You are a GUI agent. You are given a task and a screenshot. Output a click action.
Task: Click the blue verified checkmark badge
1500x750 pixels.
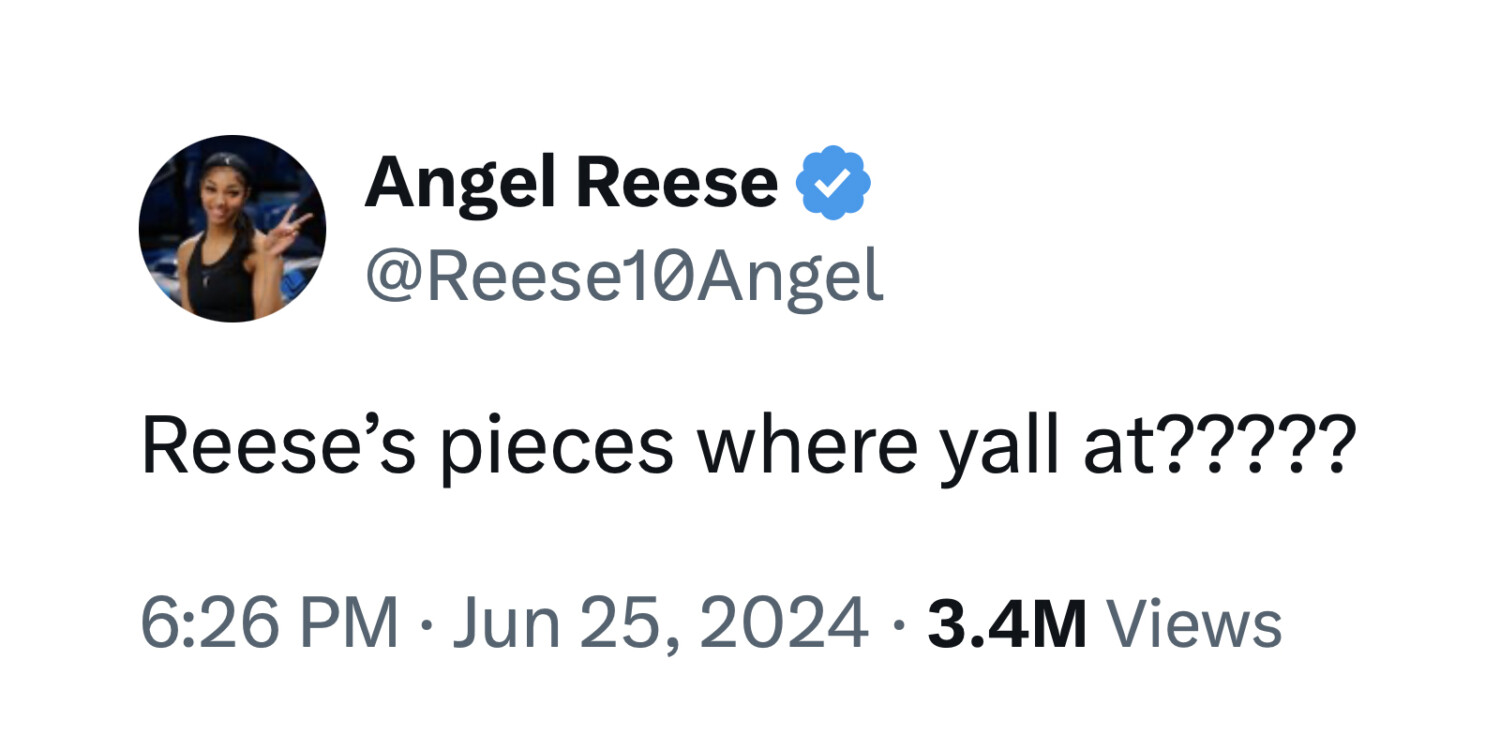tap(832, 183)
